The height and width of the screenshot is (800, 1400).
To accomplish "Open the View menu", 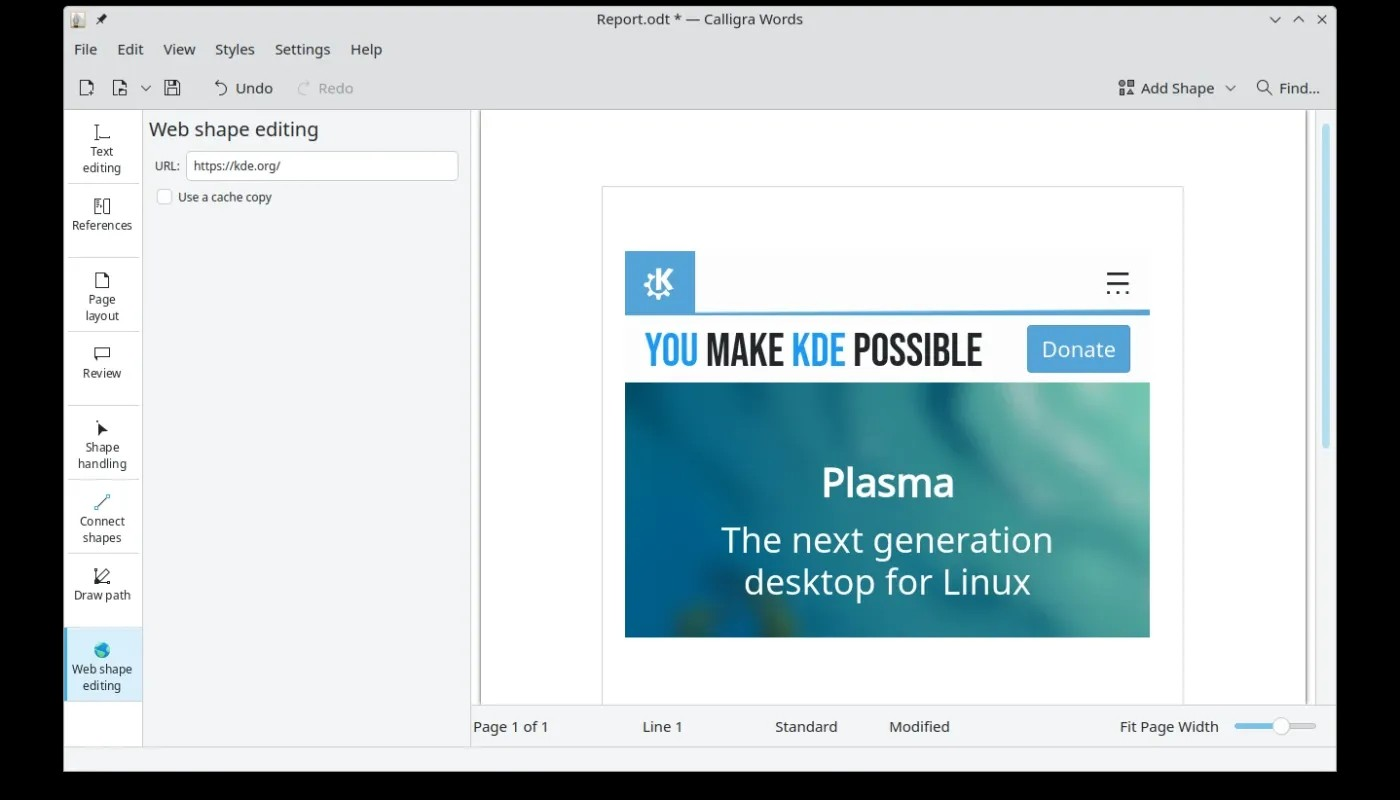I will pyautogui.click(x=179, y=49).
